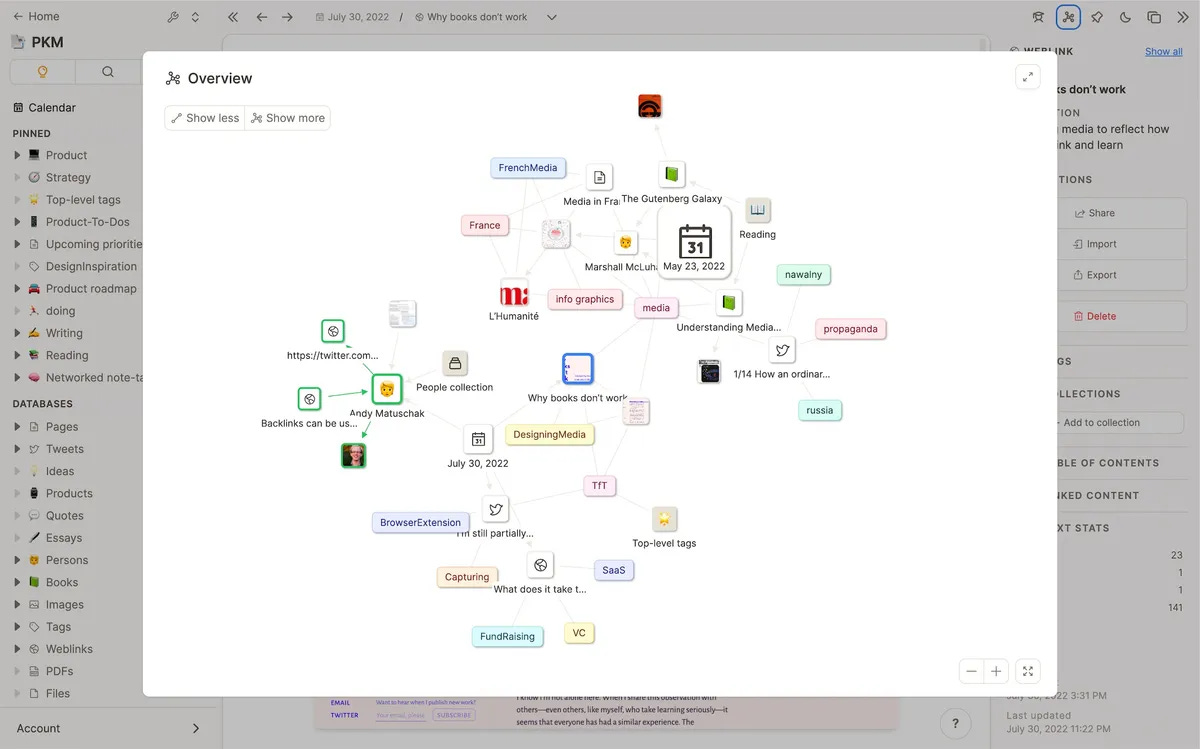This screenshot has width=1200, height=749.
Task: Open the Calendar in sidebar
Action: coord(44,107)
